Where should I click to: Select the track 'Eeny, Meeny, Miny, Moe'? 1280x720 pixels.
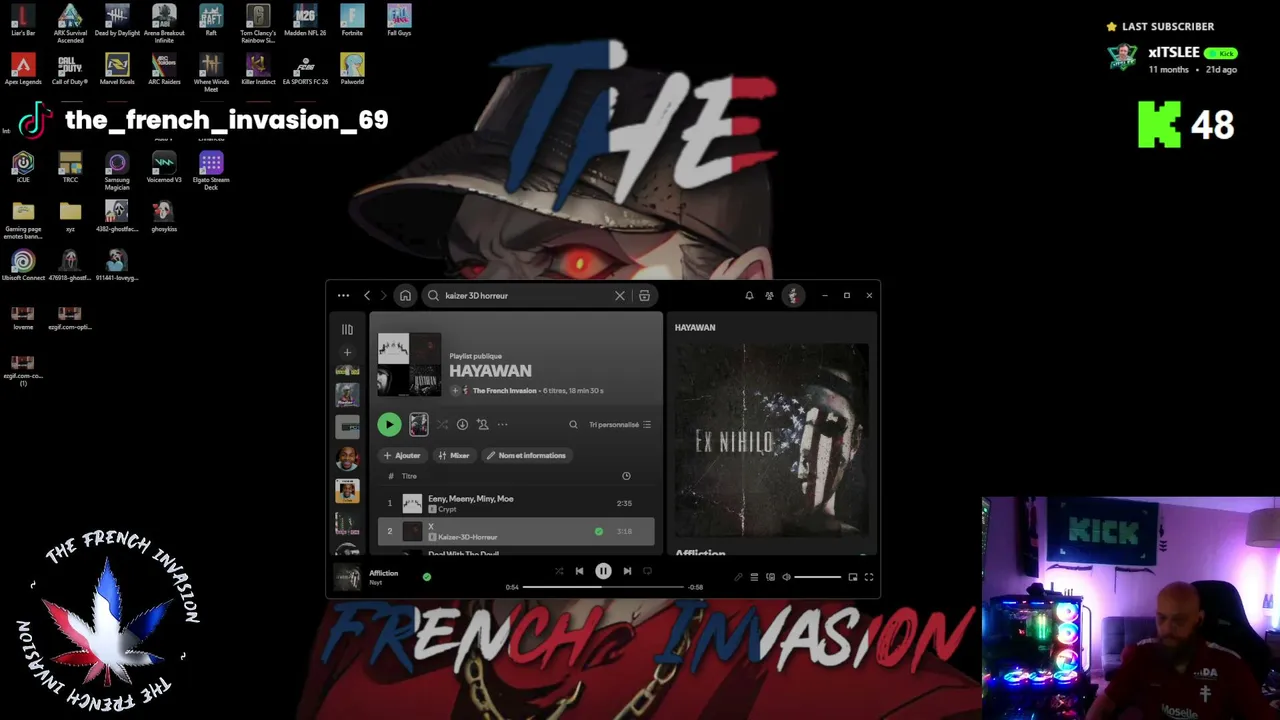click(471, 499)
